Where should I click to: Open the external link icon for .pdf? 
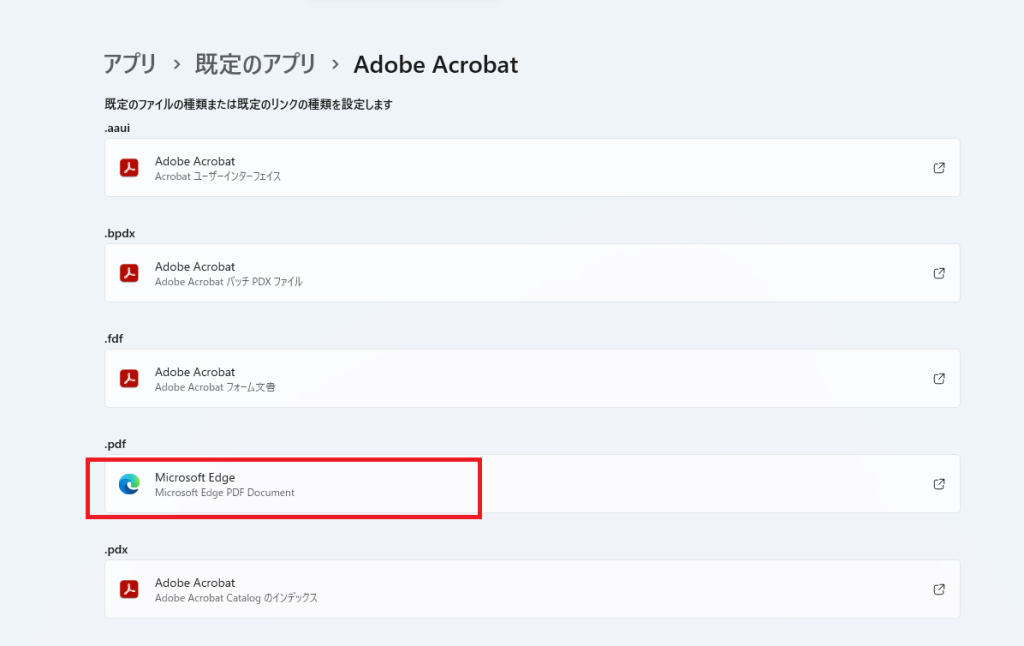[x=939, y=484]
